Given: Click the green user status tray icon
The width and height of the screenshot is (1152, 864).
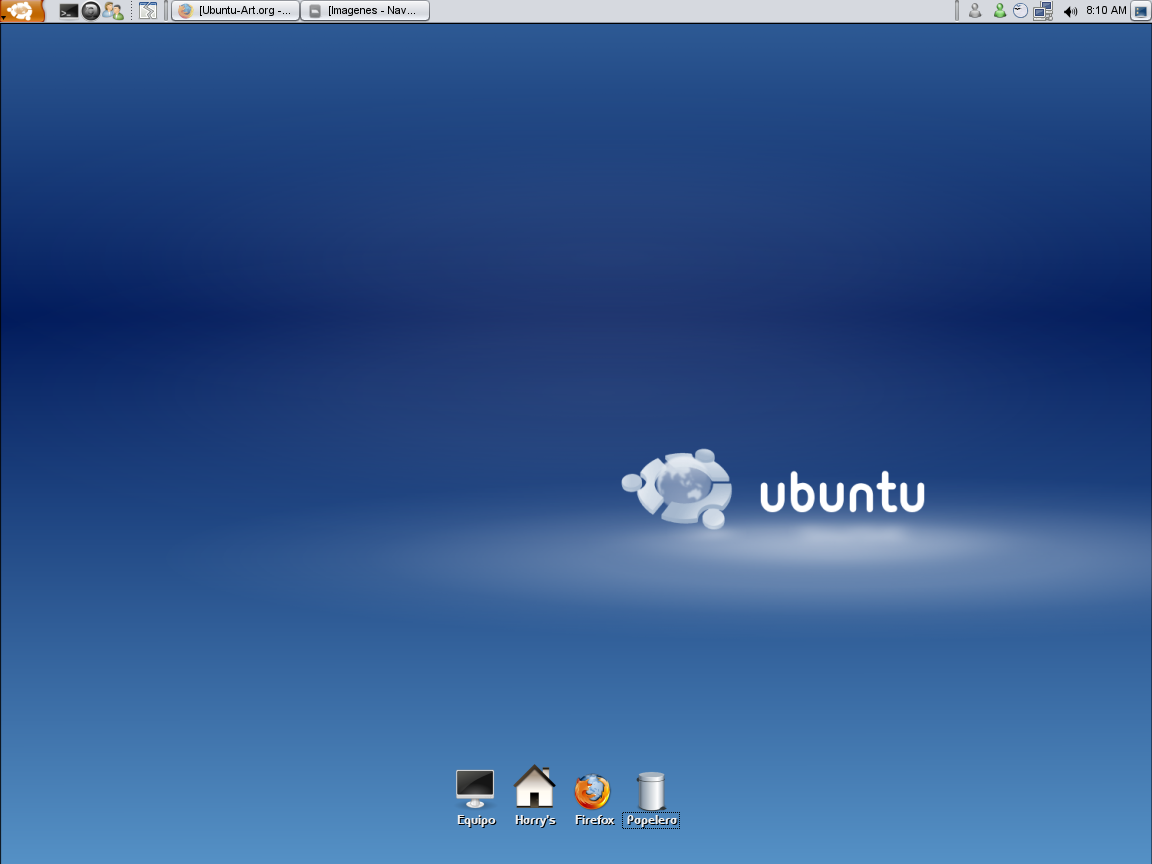Looking at the screenshot, I should 999,11.
